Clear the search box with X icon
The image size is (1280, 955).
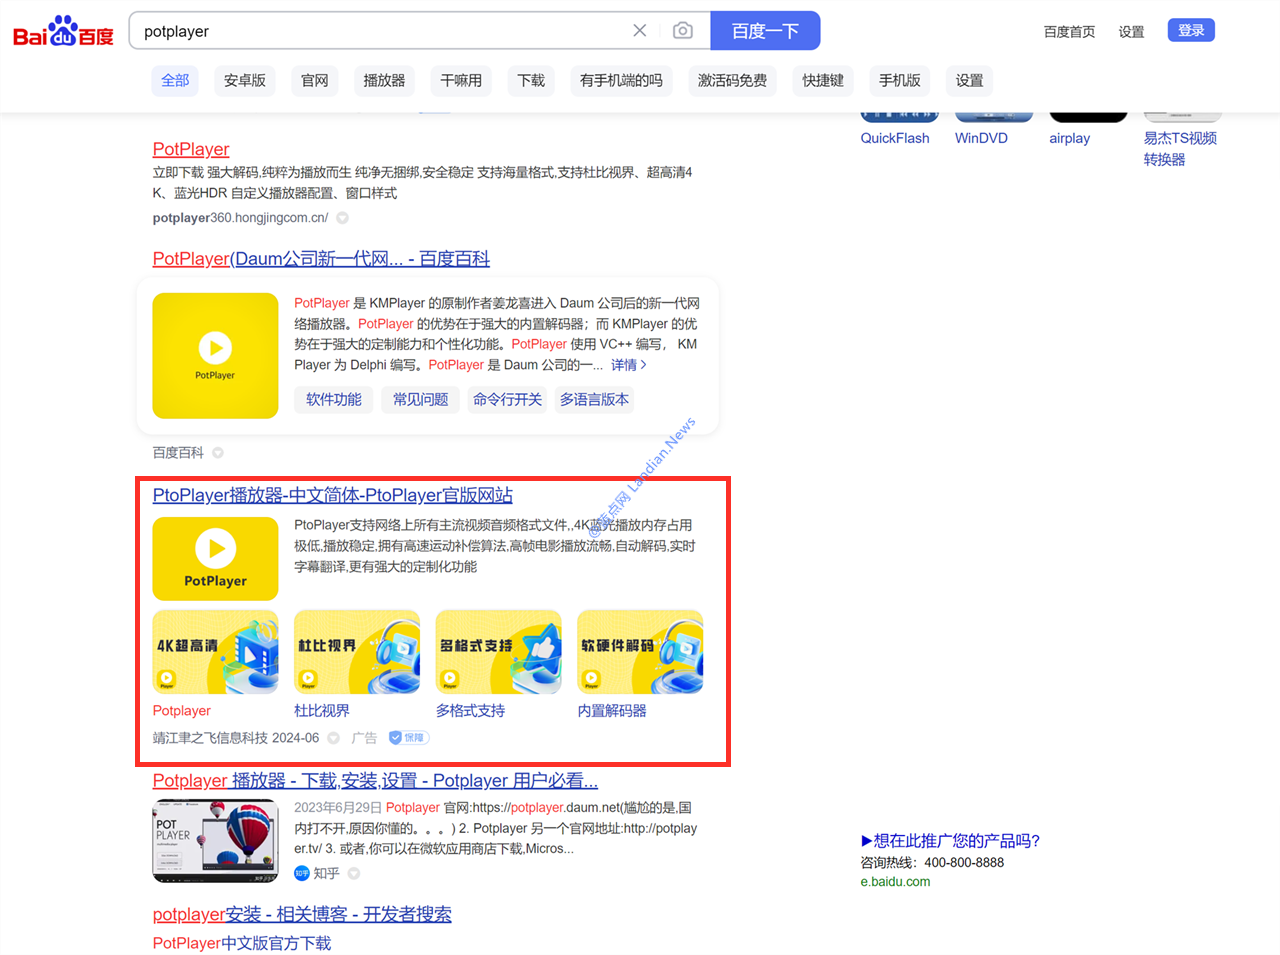(x=640, y=31)
